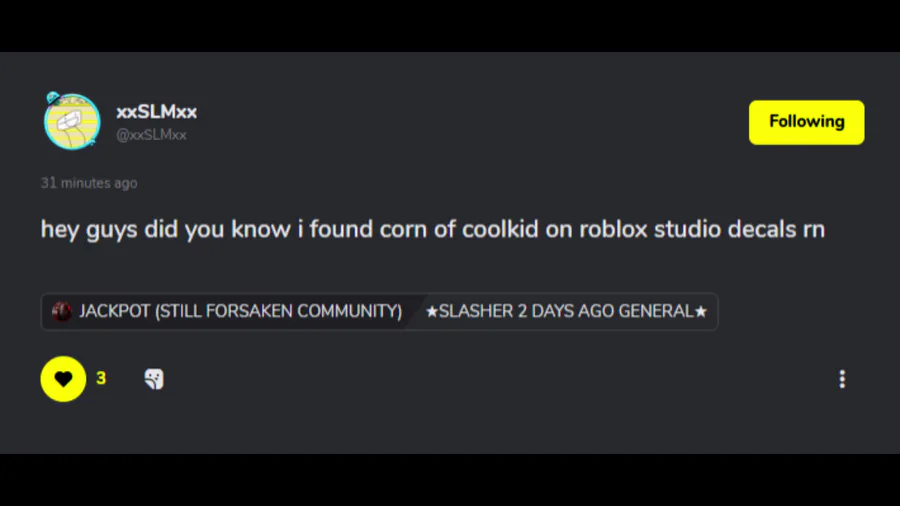Image resolution: width=900 pixels, height=506 pixels.
Task: Open xxSLMxx's profile avatar picture
Action: (x=72, y=122)
